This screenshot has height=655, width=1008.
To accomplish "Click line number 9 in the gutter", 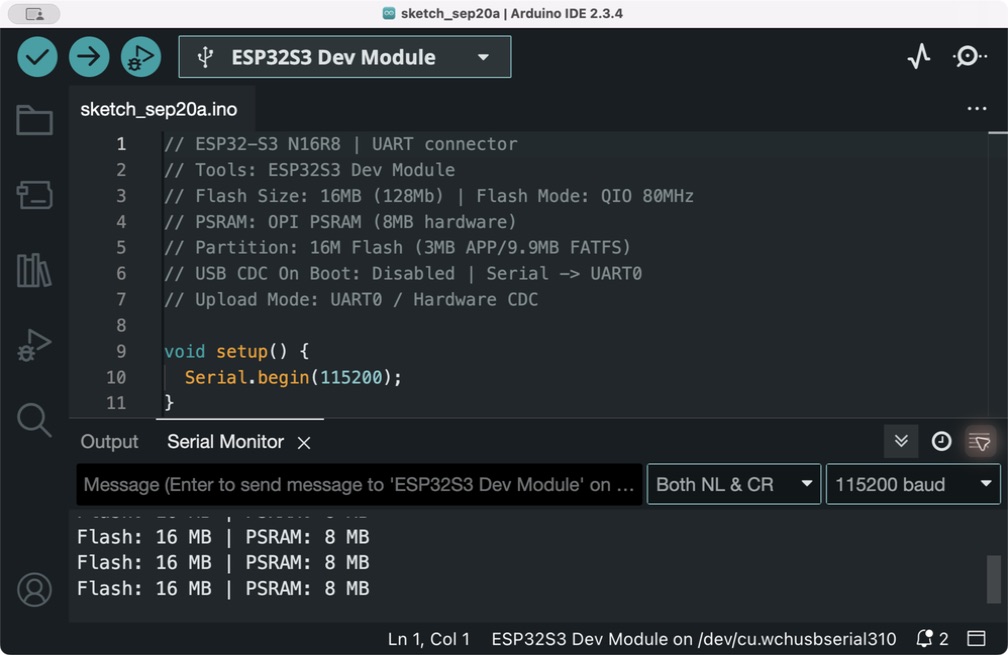I will (121, 351).
